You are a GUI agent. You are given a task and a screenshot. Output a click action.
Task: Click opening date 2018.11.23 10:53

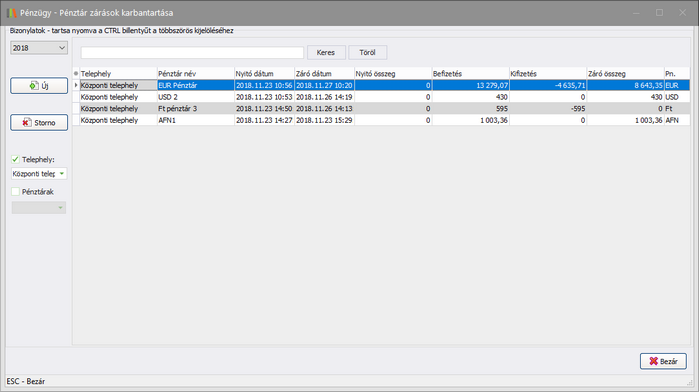point(264,97)
